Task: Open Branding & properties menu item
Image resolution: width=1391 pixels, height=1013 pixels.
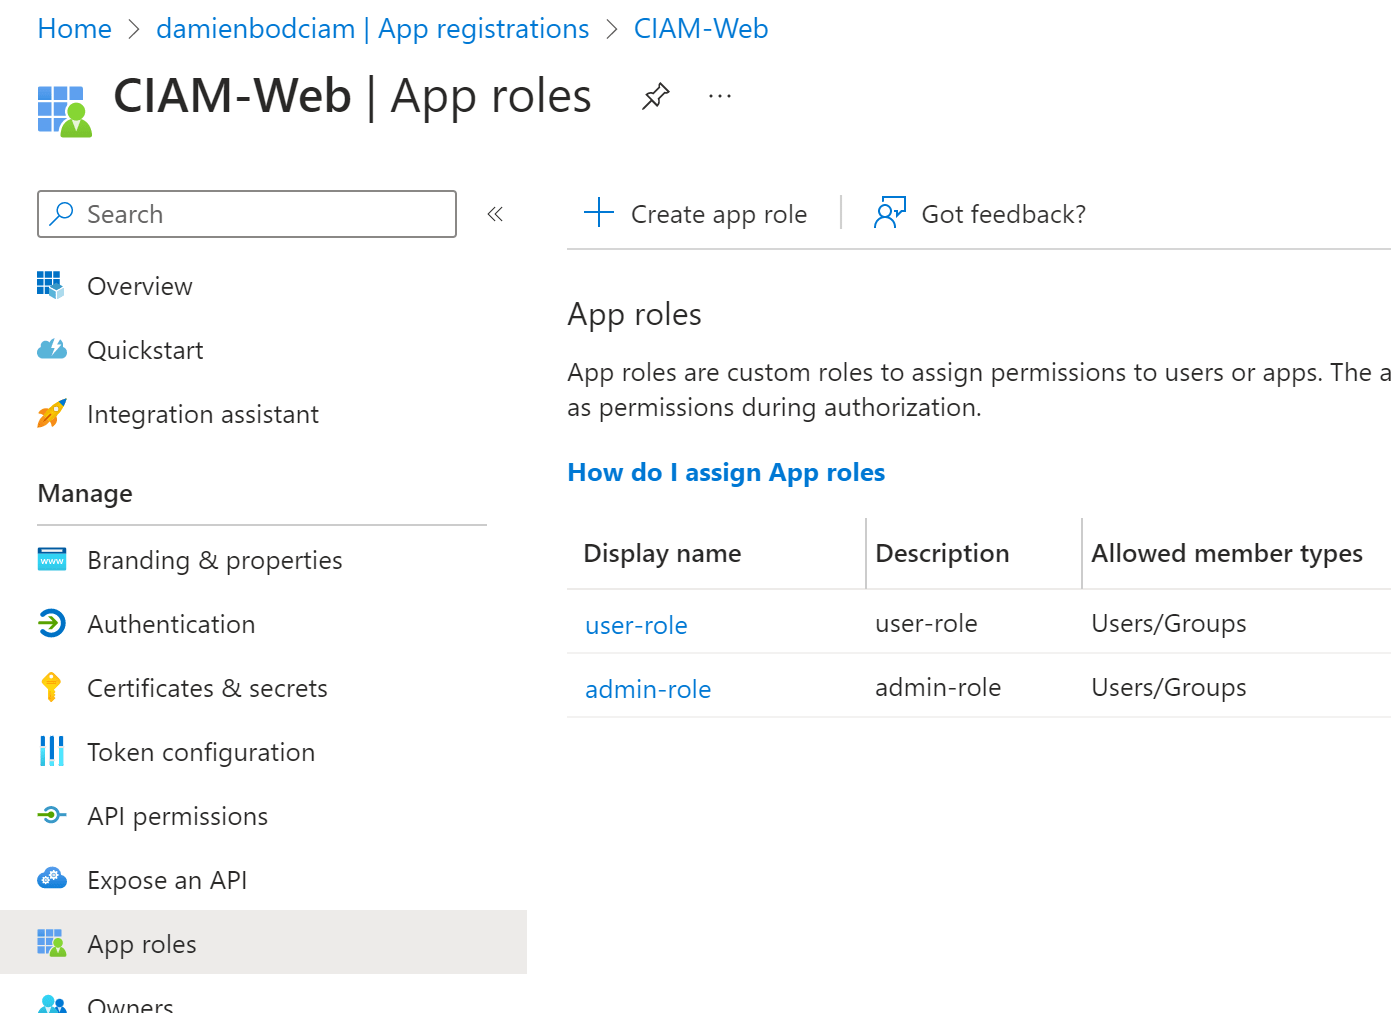Action: [214, 560]
